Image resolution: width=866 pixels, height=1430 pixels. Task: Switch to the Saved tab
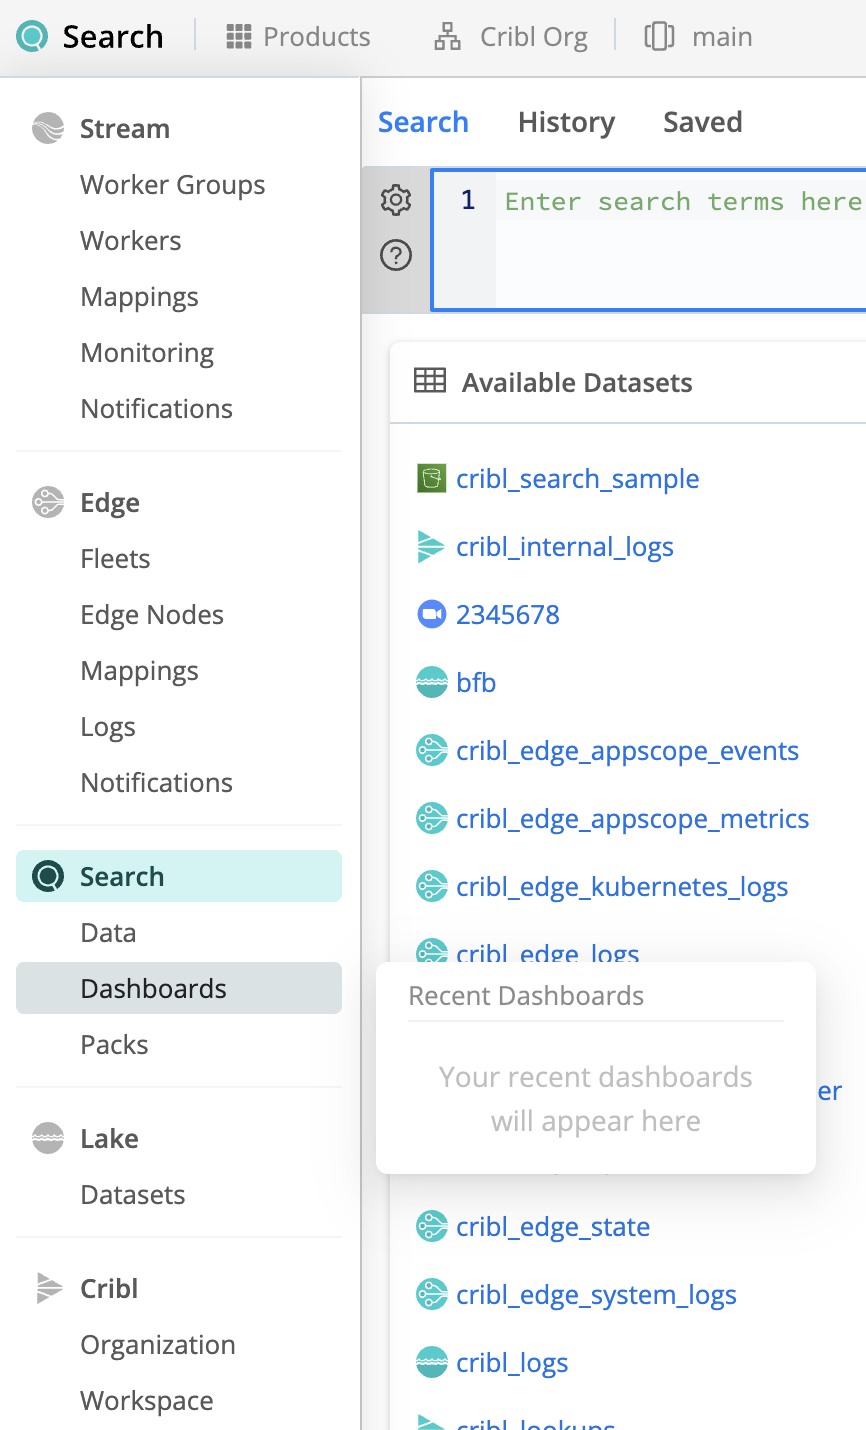click(x=703, y=122)
